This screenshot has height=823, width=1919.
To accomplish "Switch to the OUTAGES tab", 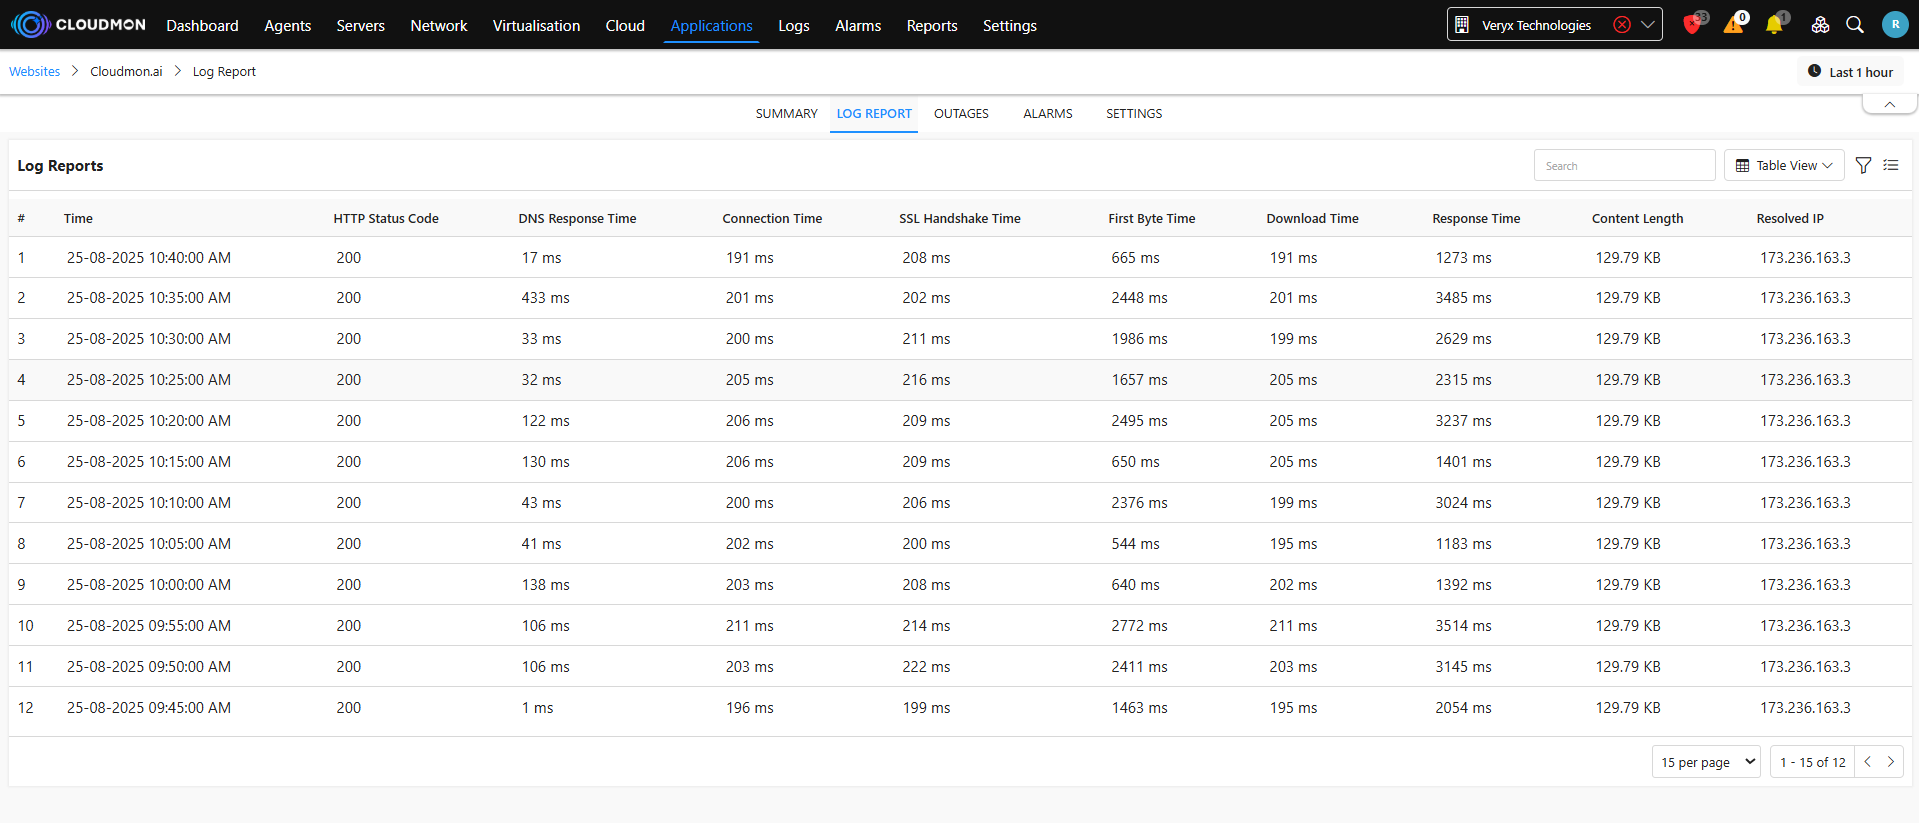I will [x=961, y=114].
